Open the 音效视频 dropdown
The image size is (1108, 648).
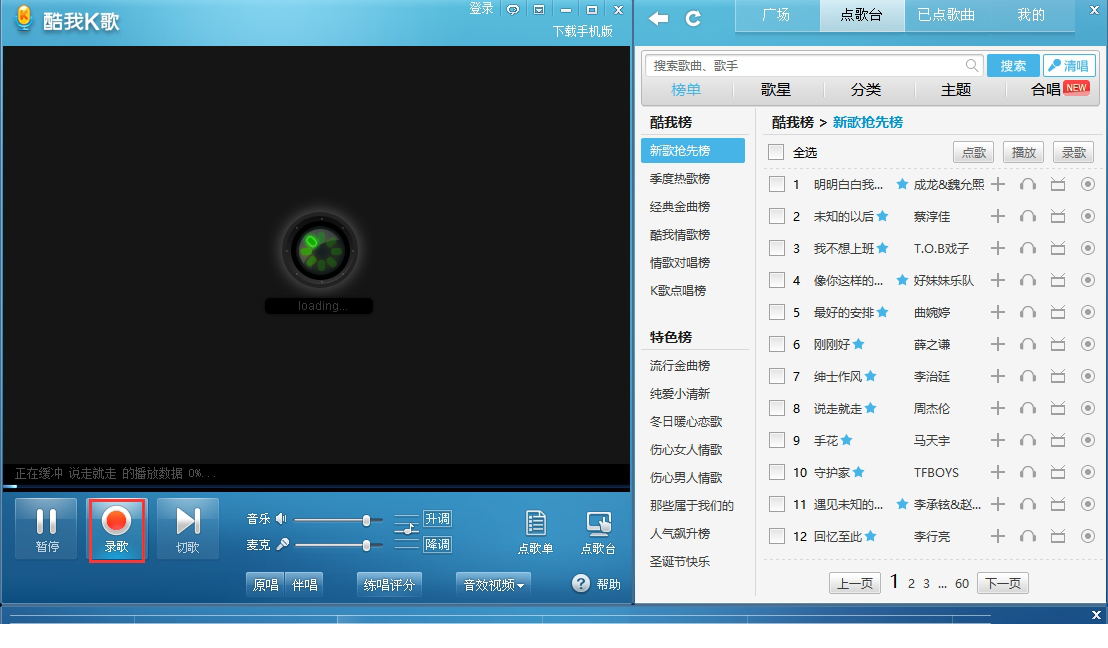point(492,584)
